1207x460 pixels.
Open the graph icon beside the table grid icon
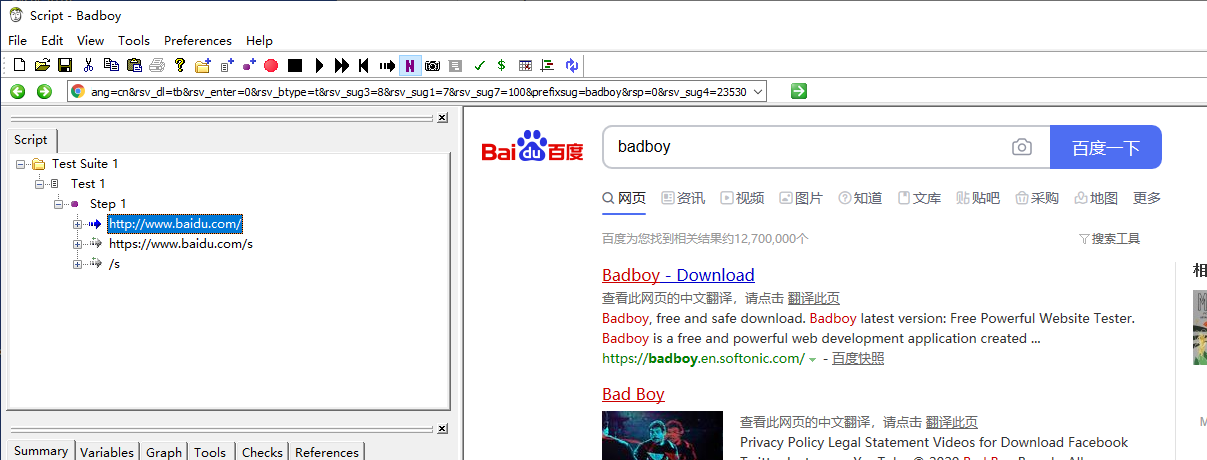[547, 66]
